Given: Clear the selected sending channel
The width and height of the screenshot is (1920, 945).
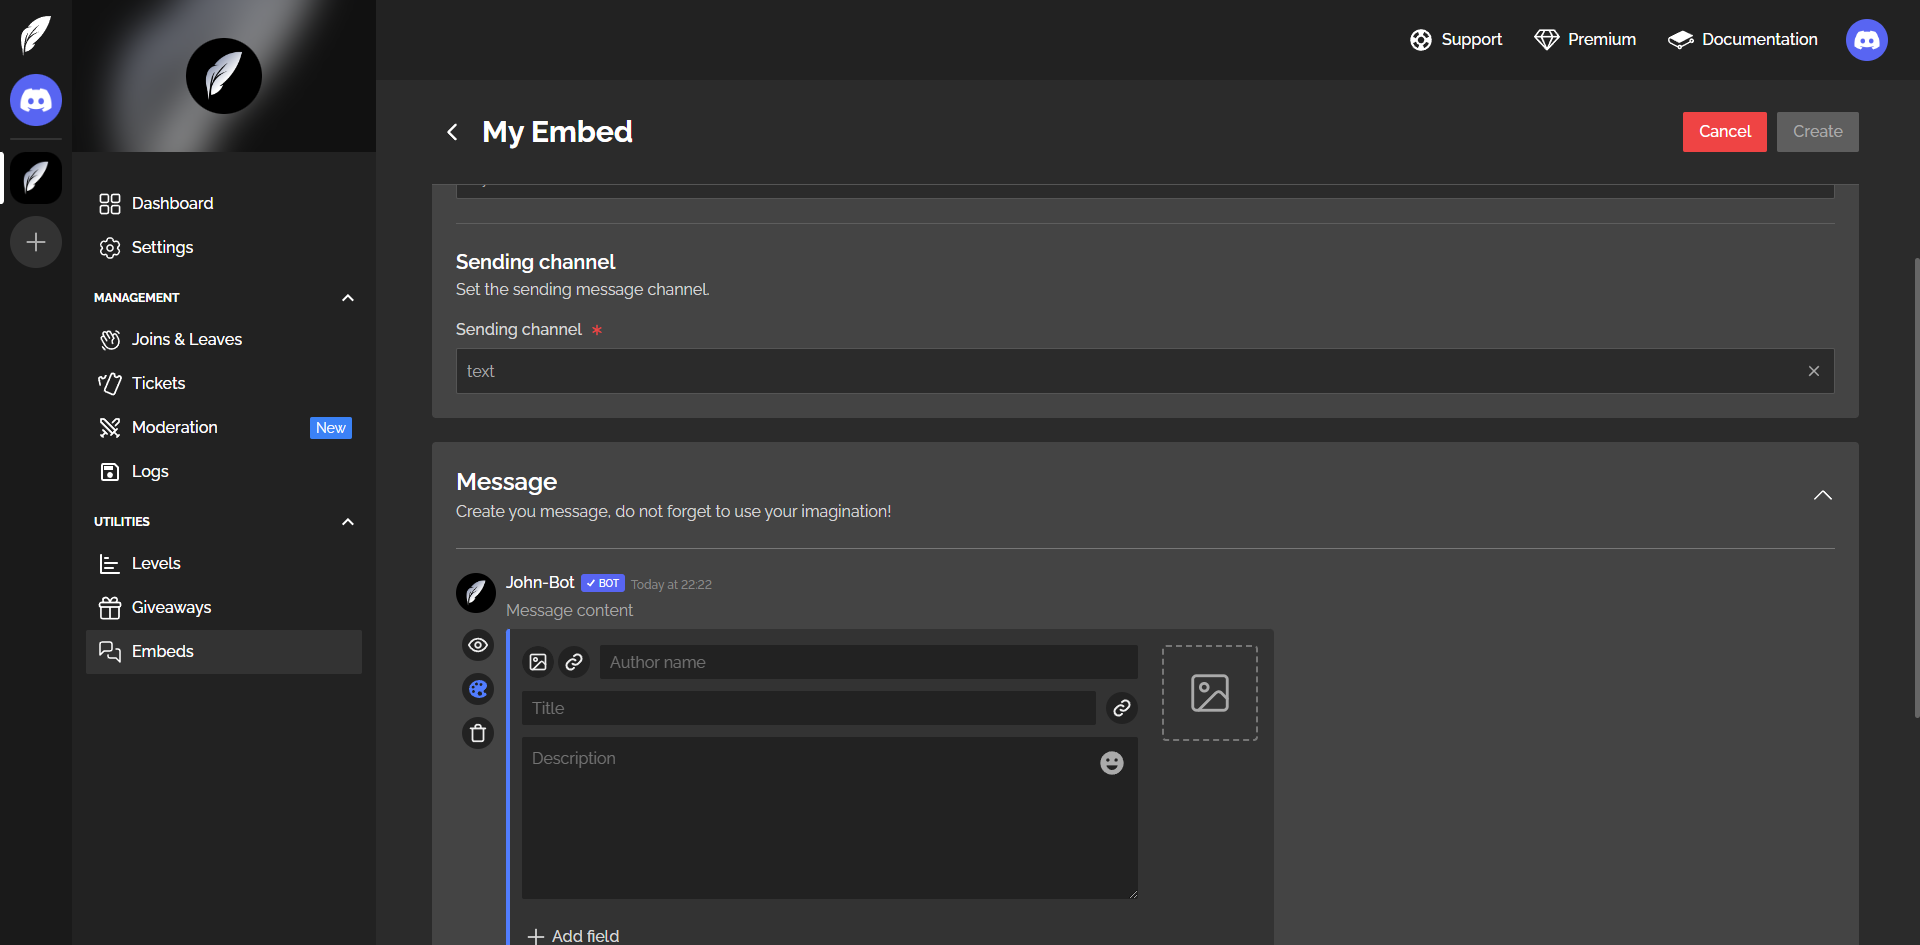Looking at the screenshot, I should coord(1813,371).
